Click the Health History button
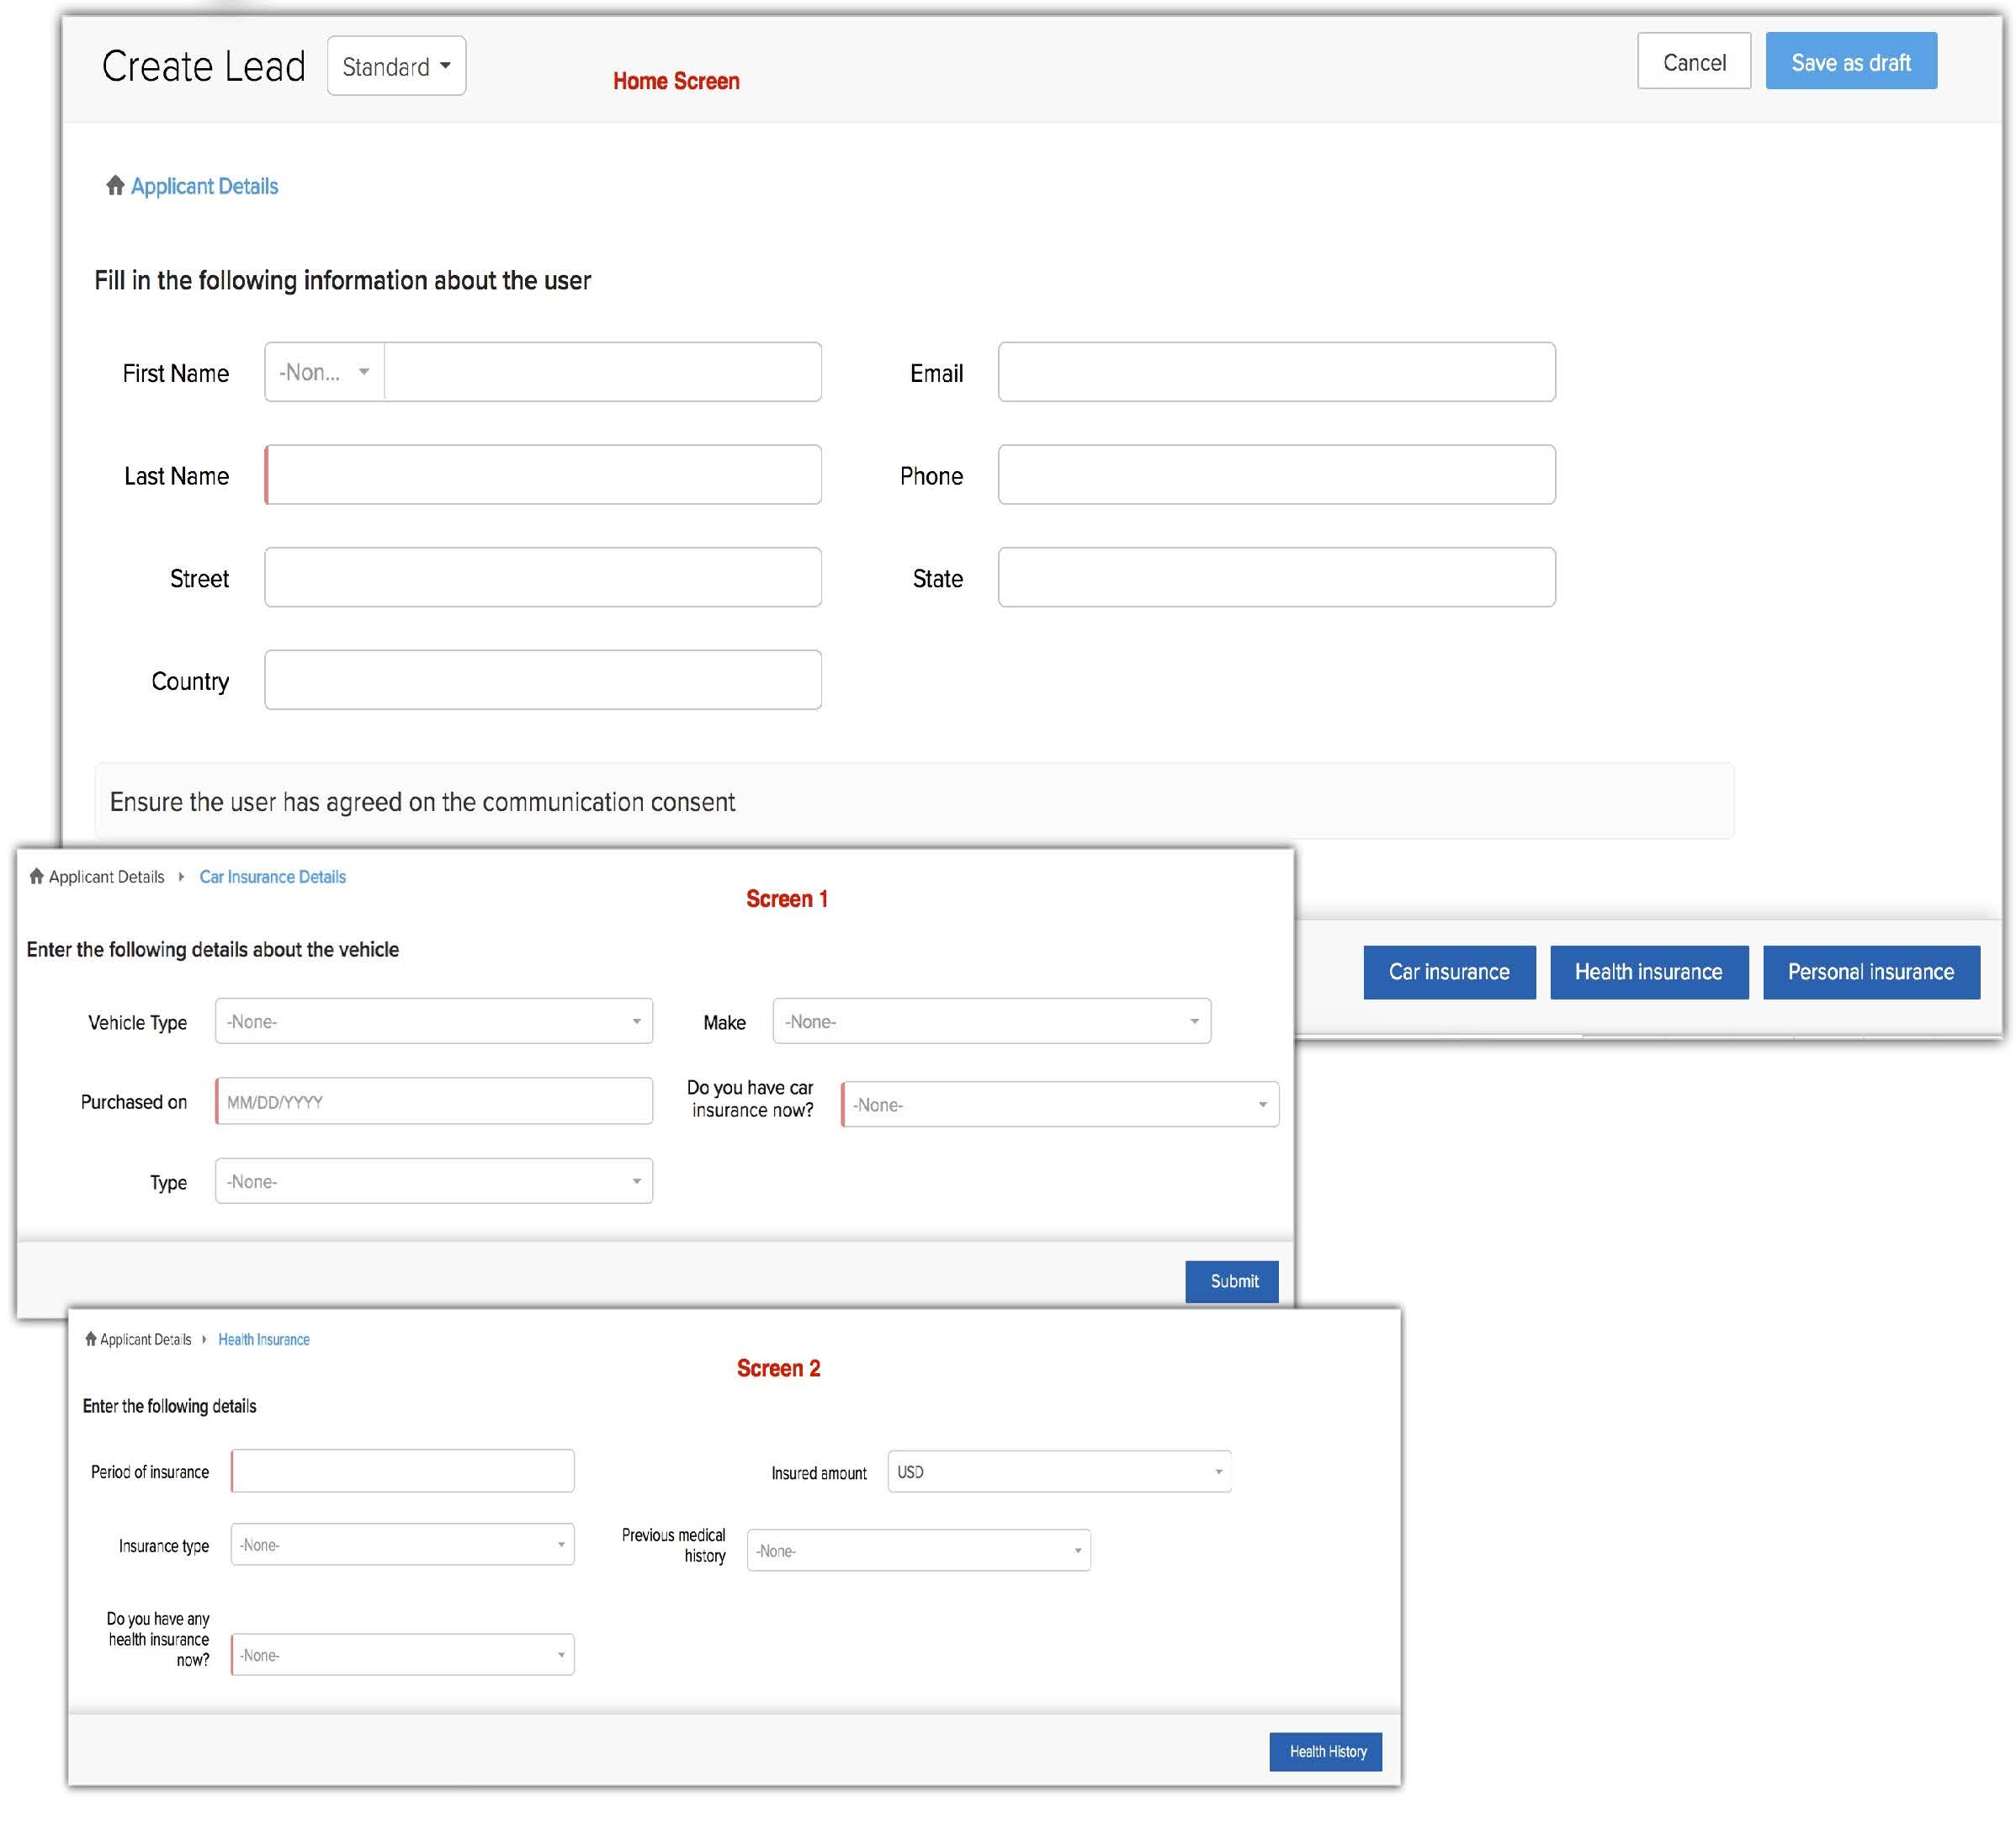 pos(1326,1752)
